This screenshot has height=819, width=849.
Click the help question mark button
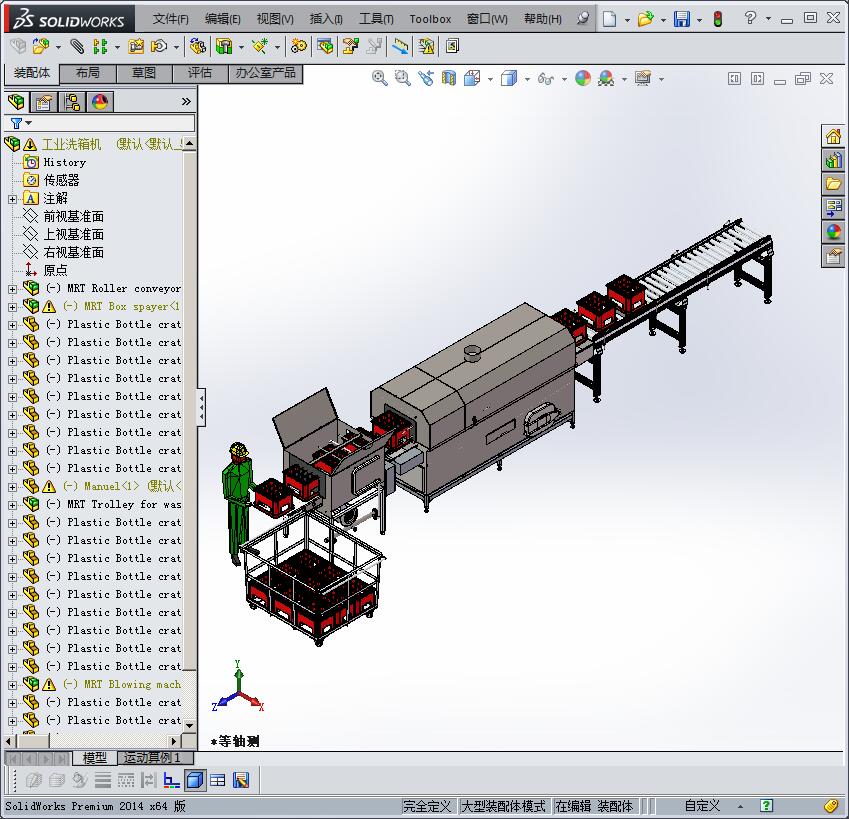pos(749,18)
